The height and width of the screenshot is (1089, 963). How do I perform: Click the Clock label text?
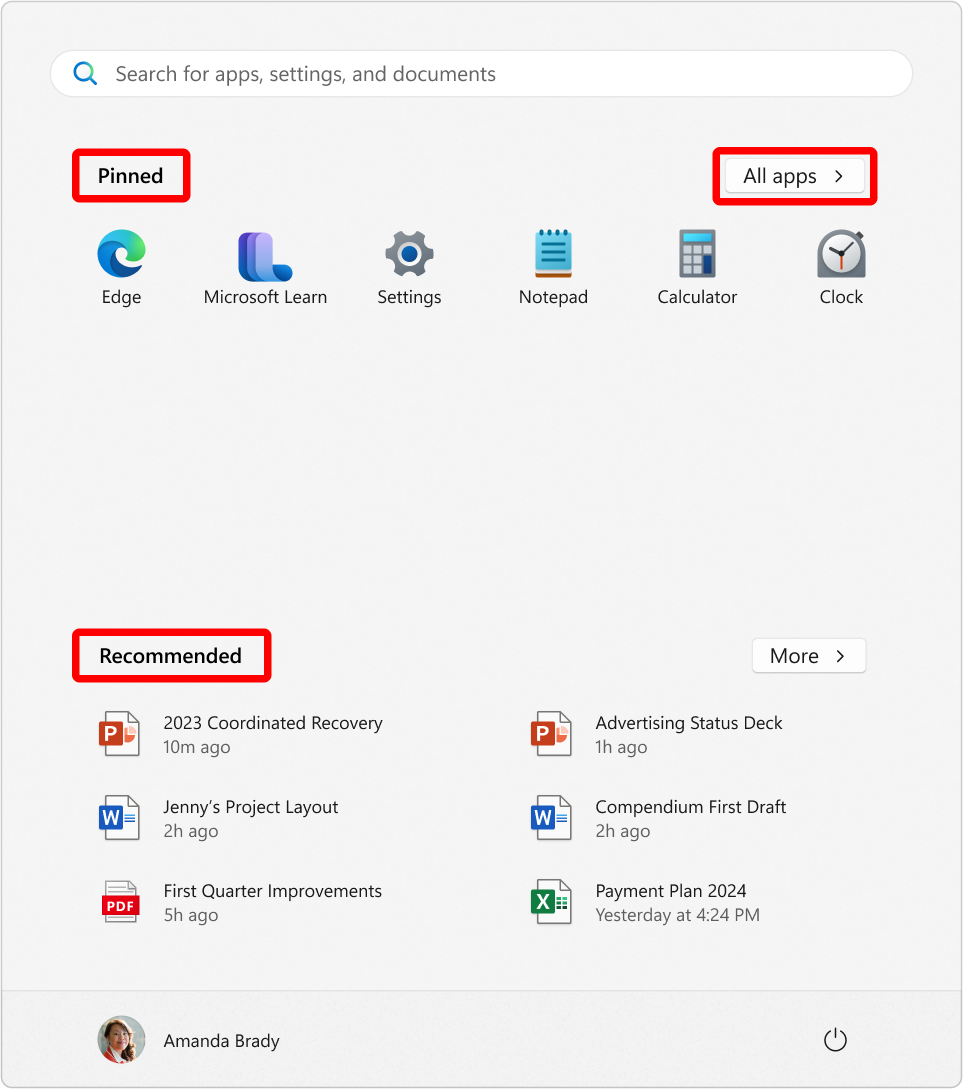(x=841, y=297)
